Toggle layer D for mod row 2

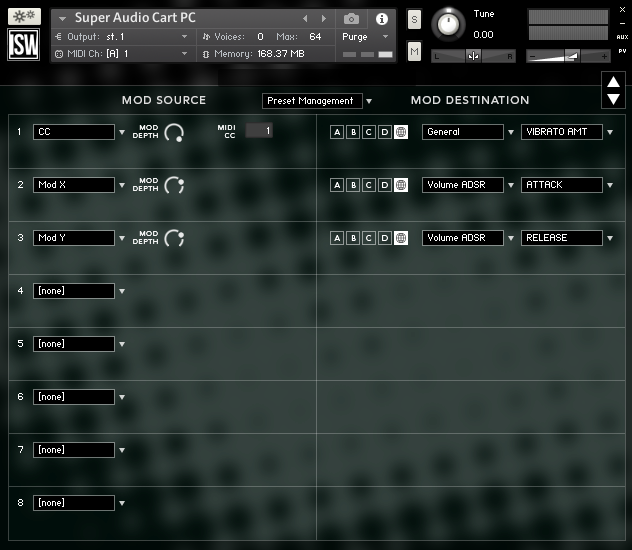pos(385,185)
